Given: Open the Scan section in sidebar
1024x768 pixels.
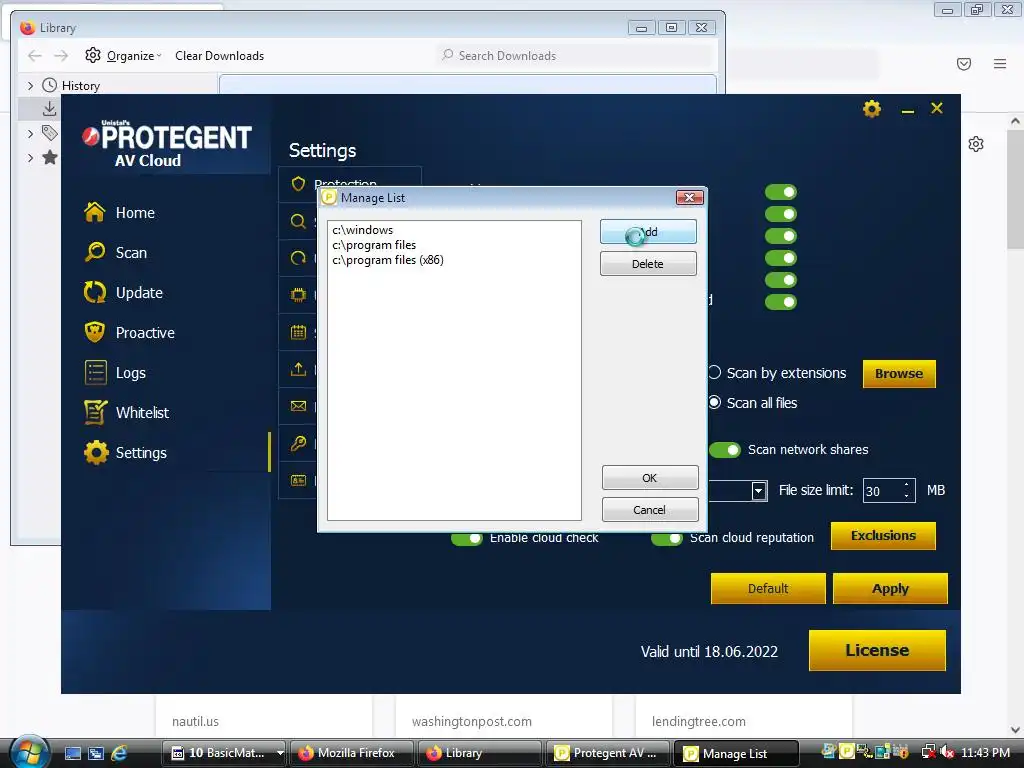Looking at the screenshot, I should (x=131, y=253).
